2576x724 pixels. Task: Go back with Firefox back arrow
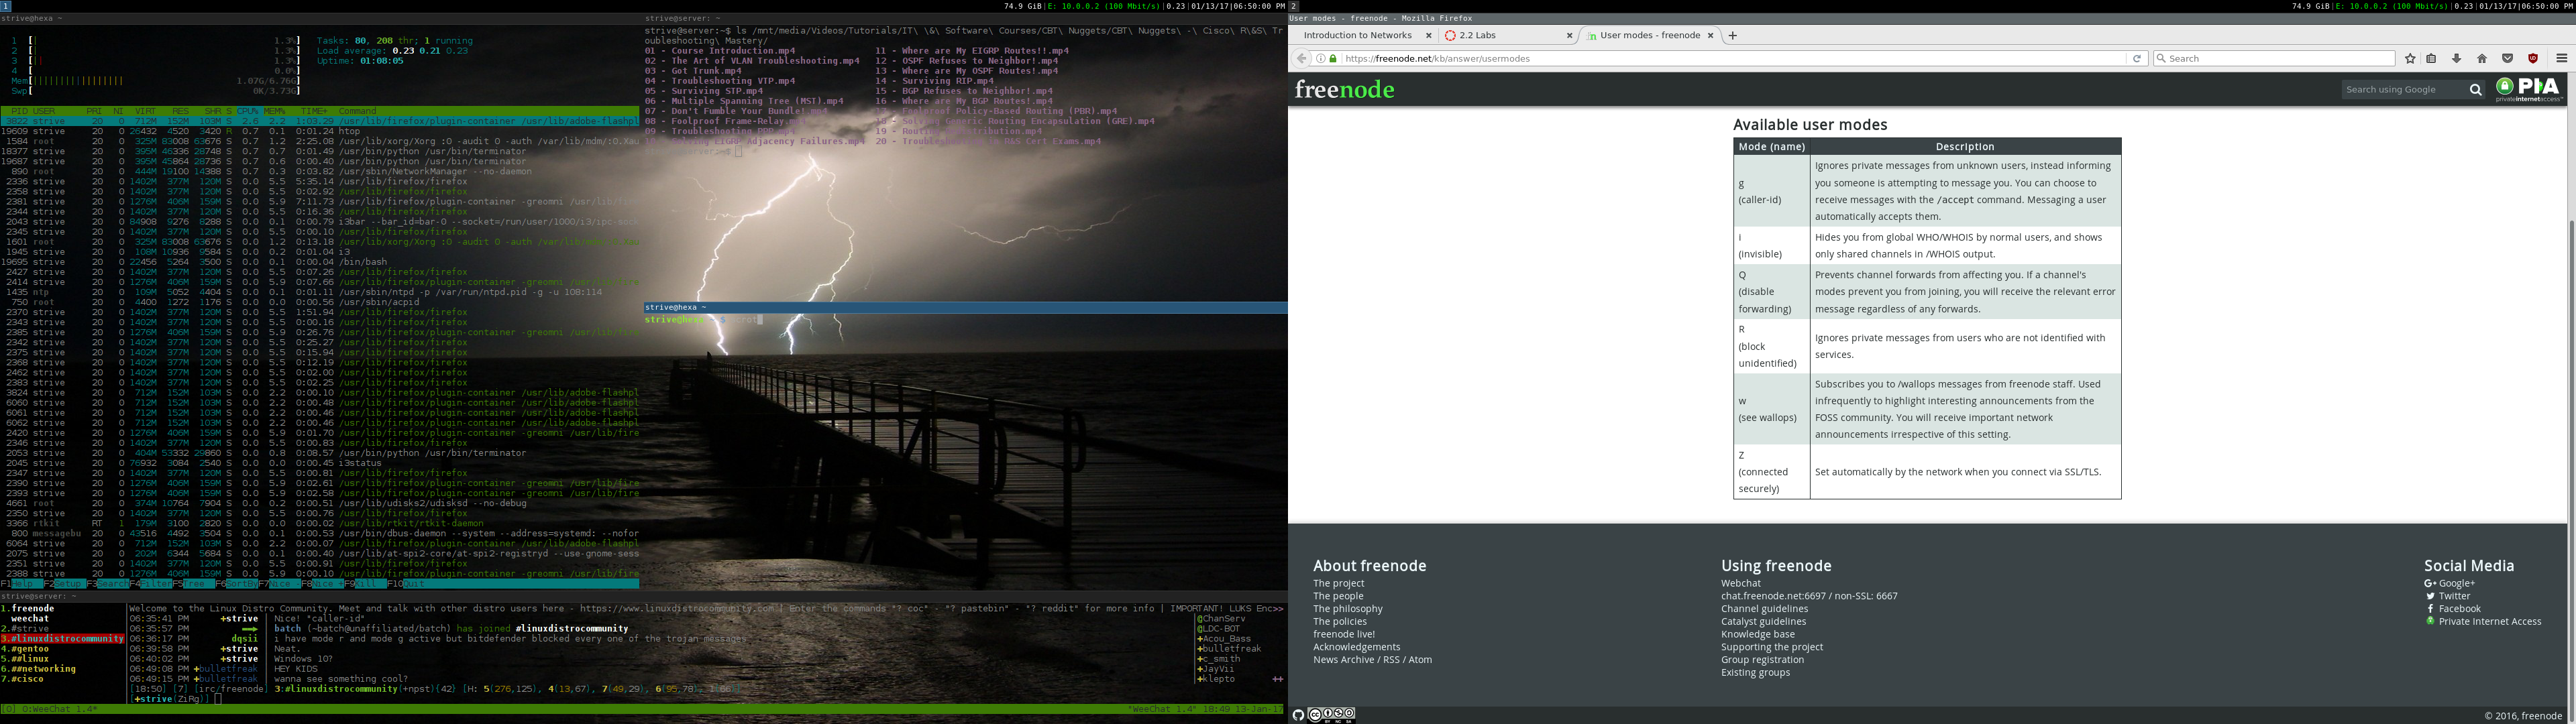click(x=1301, y=58)
